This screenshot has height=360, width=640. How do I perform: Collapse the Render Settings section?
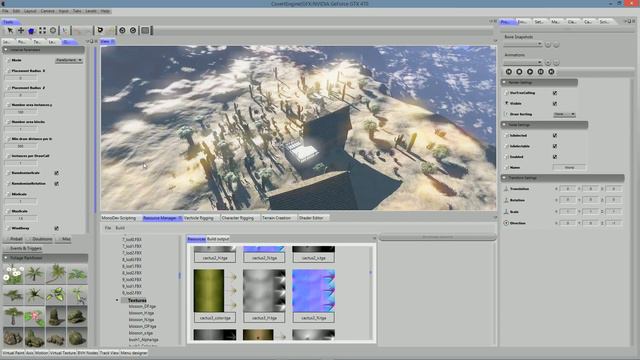click(504, 82)
